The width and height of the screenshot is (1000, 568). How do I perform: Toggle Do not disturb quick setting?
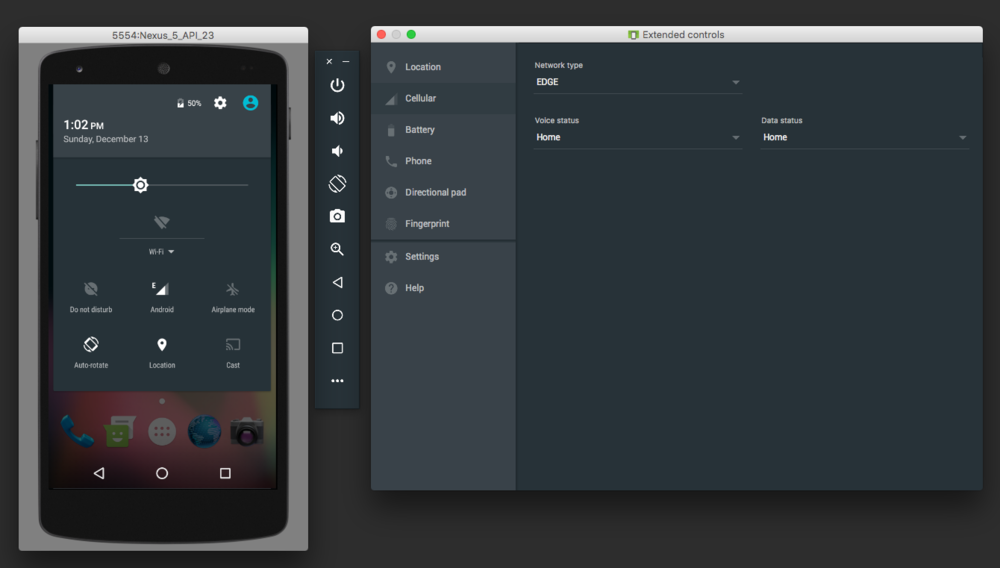click(x=91, y=290)
